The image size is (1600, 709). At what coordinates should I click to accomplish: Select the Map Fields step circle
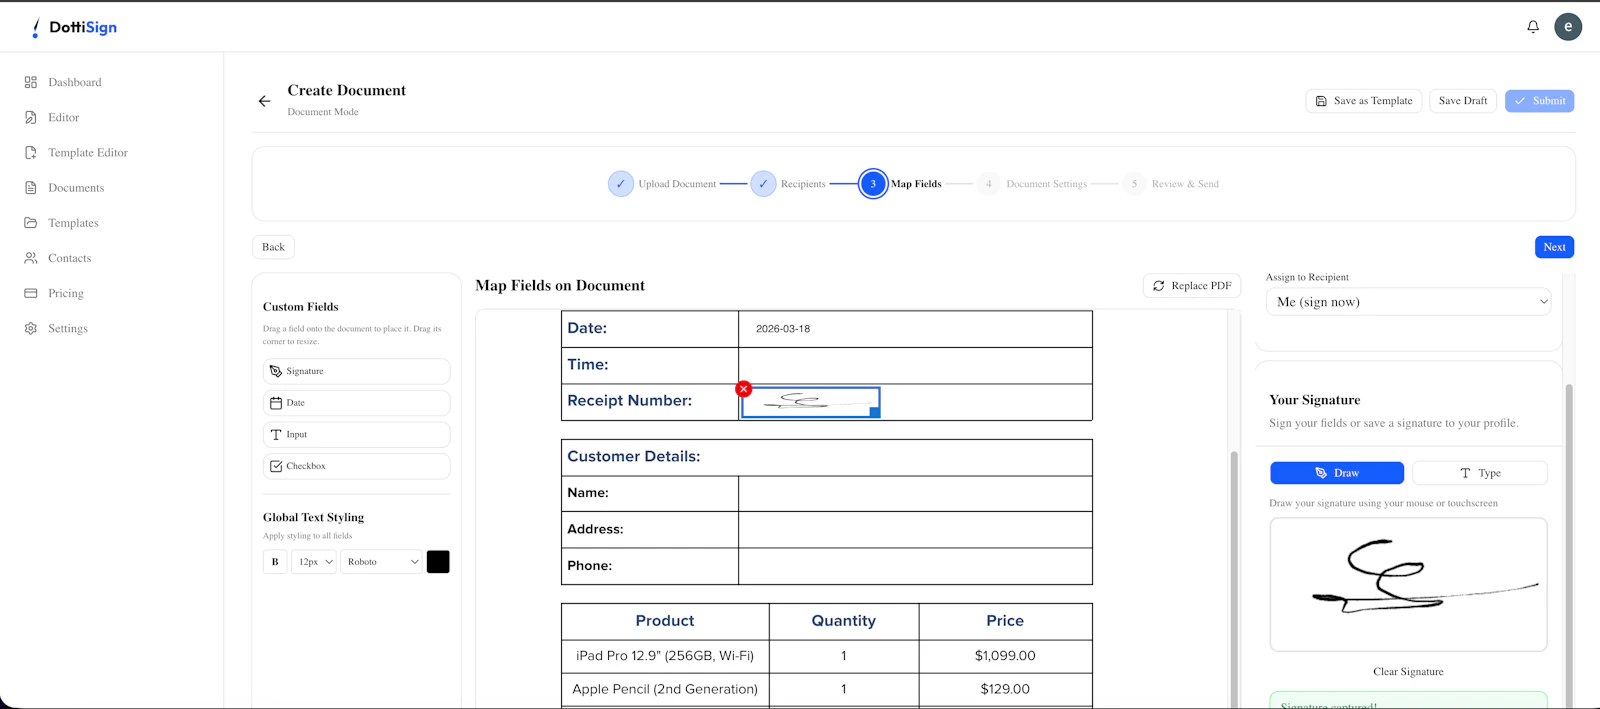point(873,184)
